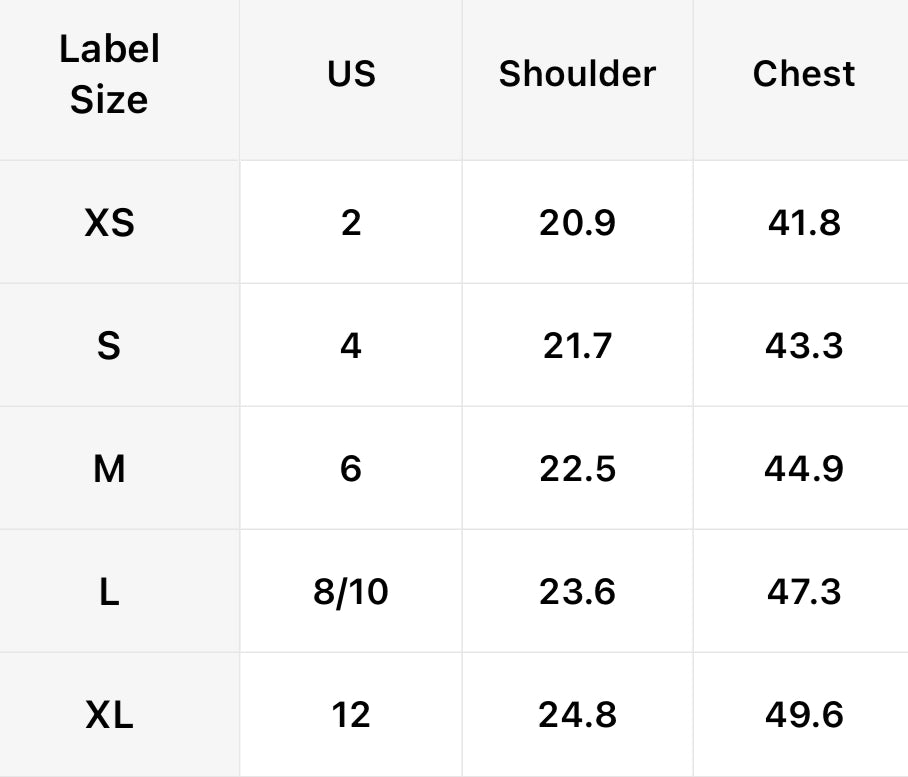
Task: Select the S size label cell
Action: coord(109,346)
